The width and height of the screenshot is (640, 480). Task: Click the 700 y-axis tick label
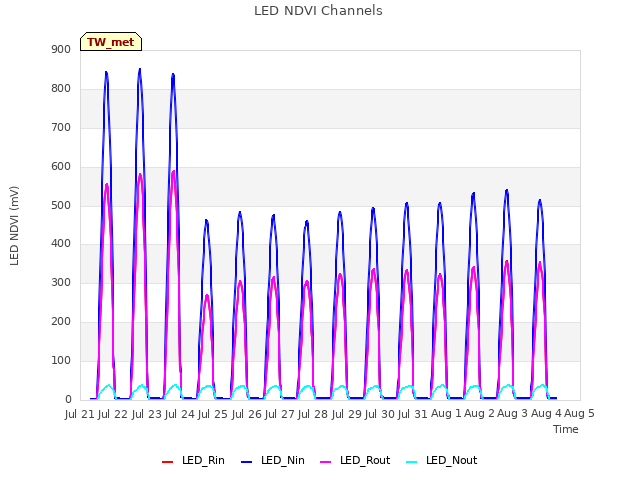pos(61,128)
